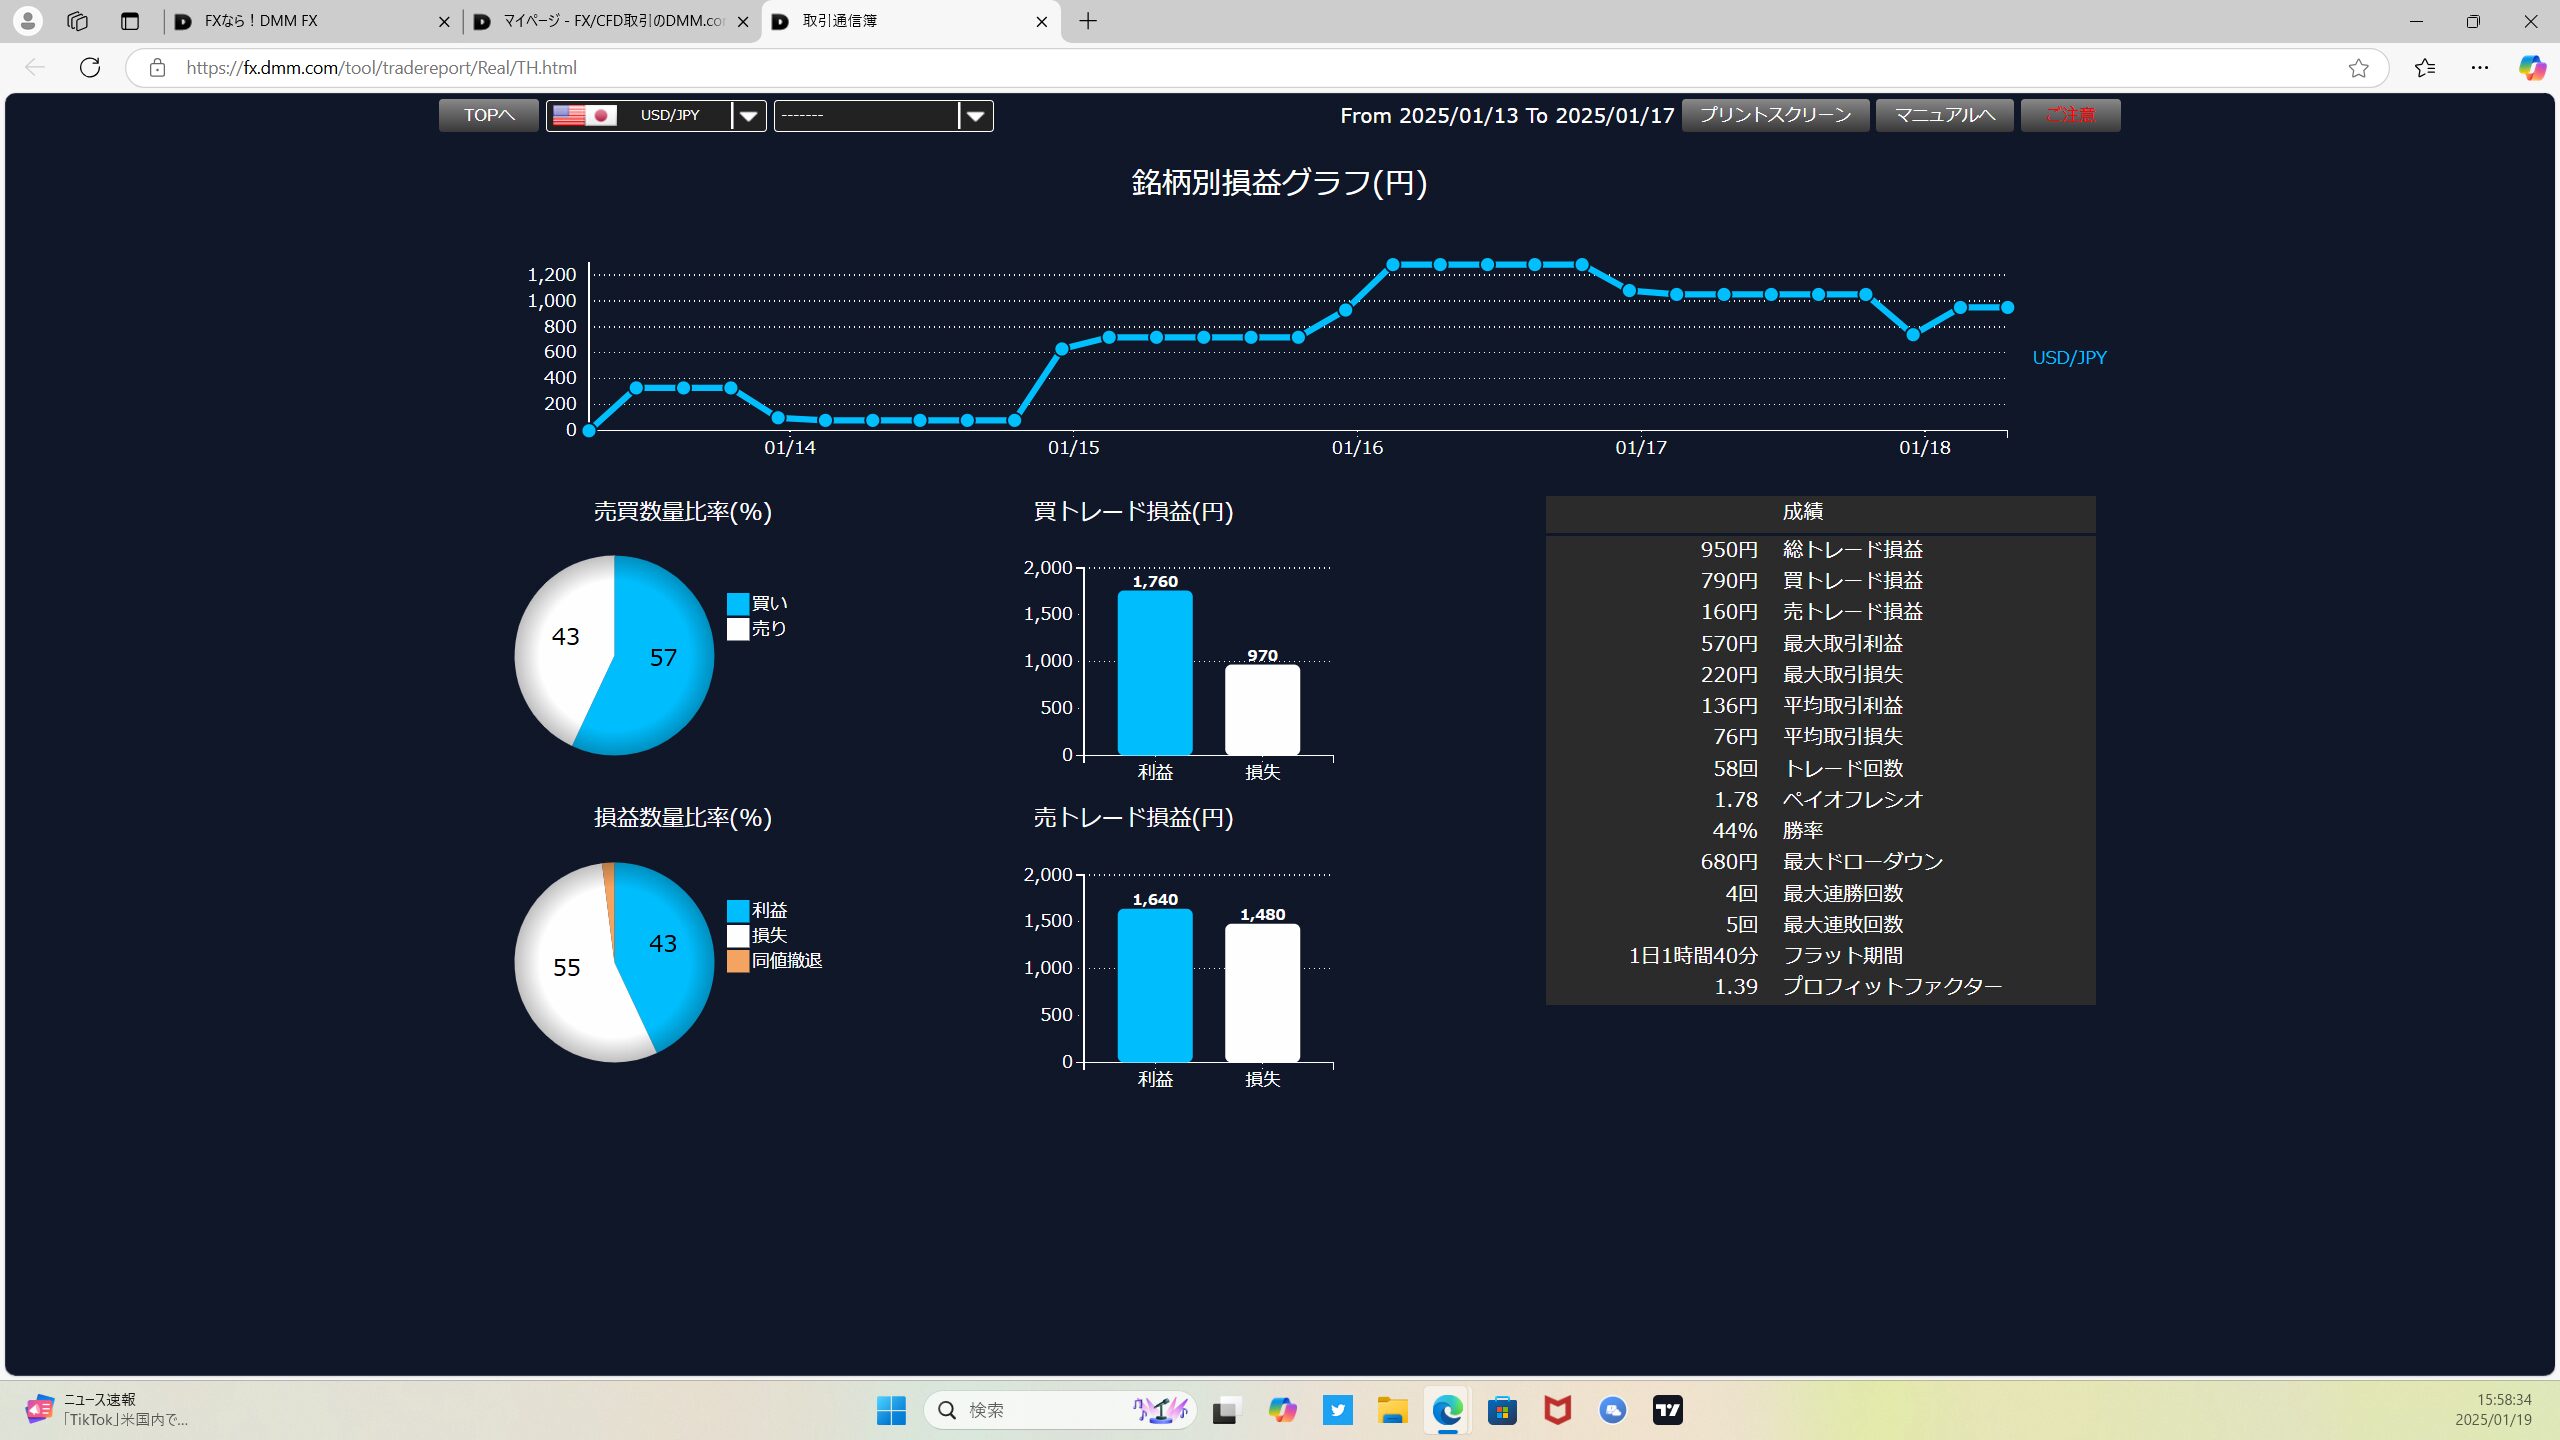Screen dimensions: 2560x1440
Task: Open File Explorer from taskbar
Action: pyautogui.click(x=1392, y=1410)
